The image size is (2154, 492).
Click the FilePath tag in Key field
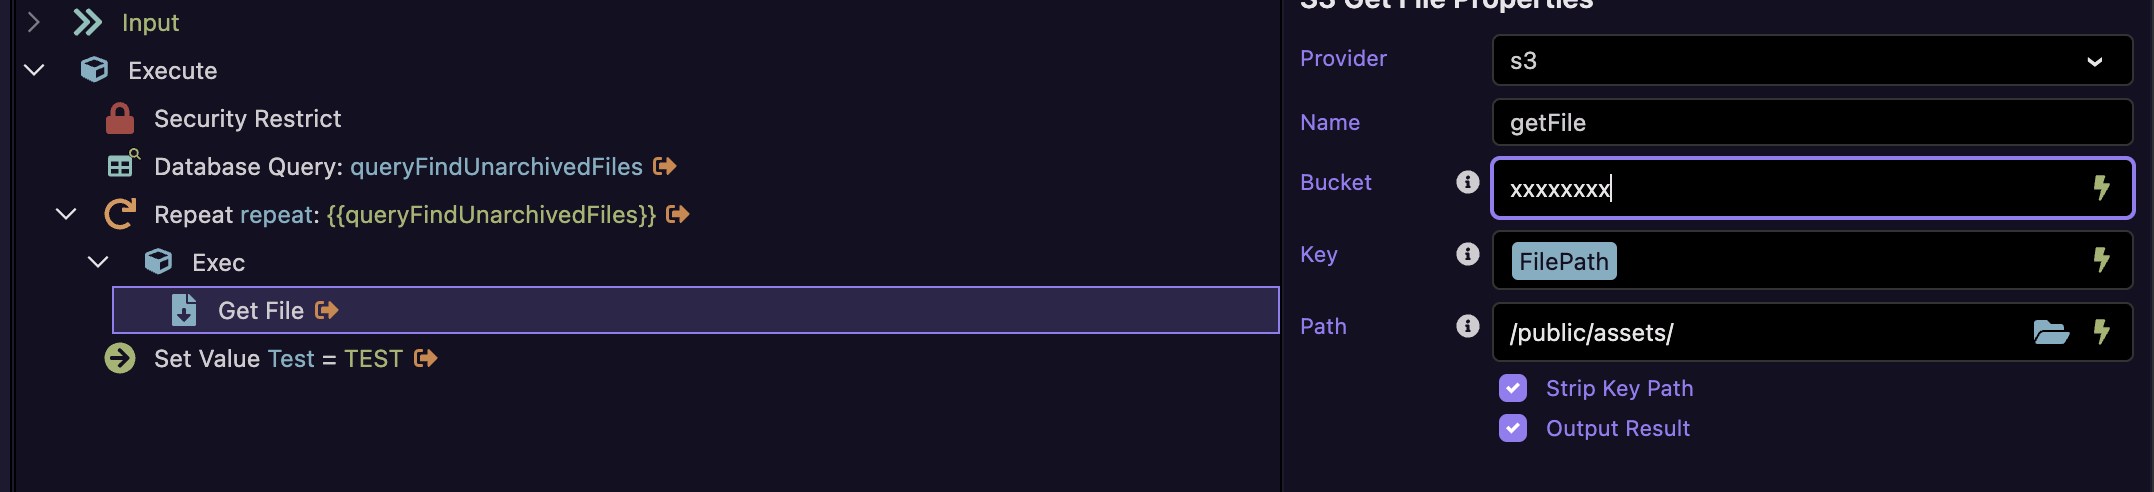[1563, 262]
